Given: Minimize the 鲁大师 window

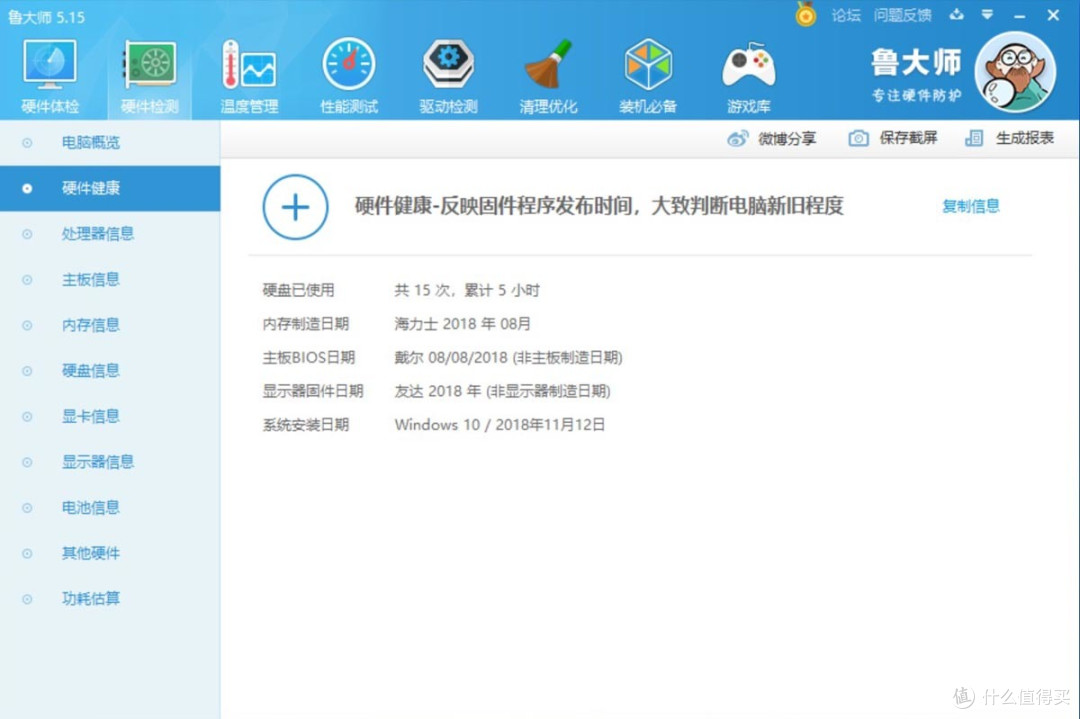Looking at the screenshot, I should [1019, 15].
